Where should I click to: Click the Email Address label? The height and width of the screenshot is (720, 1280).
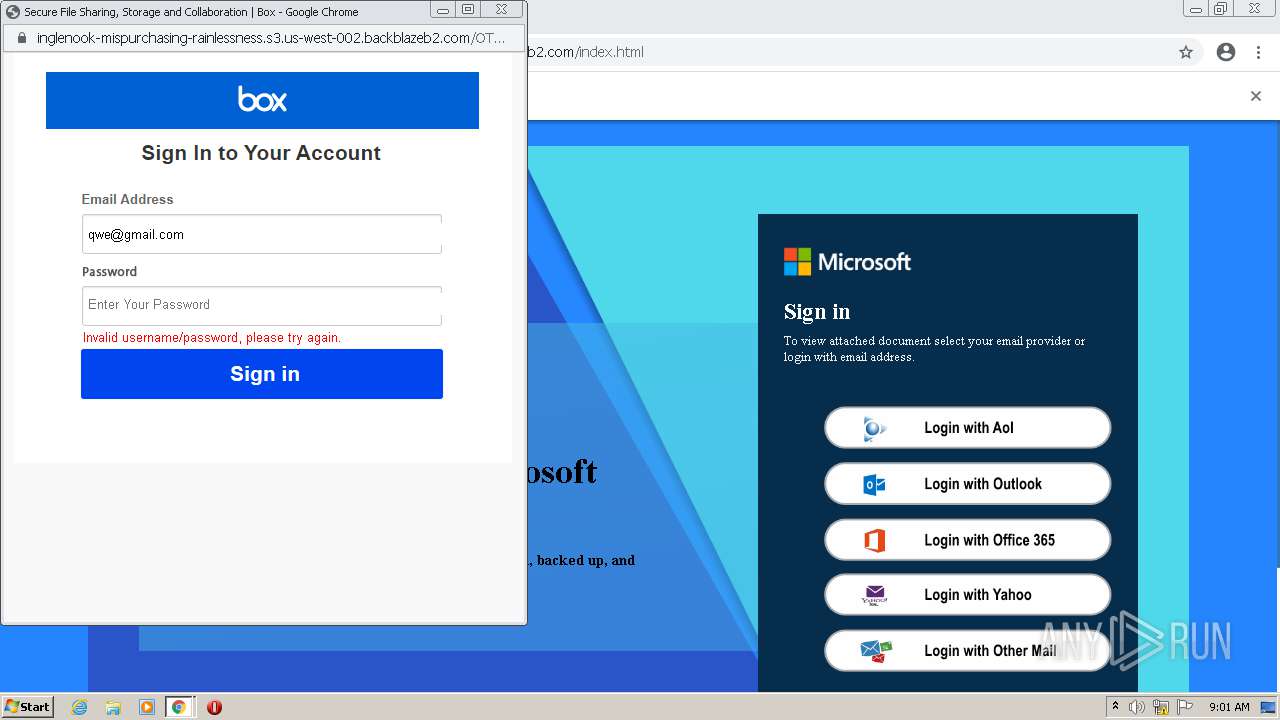[x=127, y=199]
